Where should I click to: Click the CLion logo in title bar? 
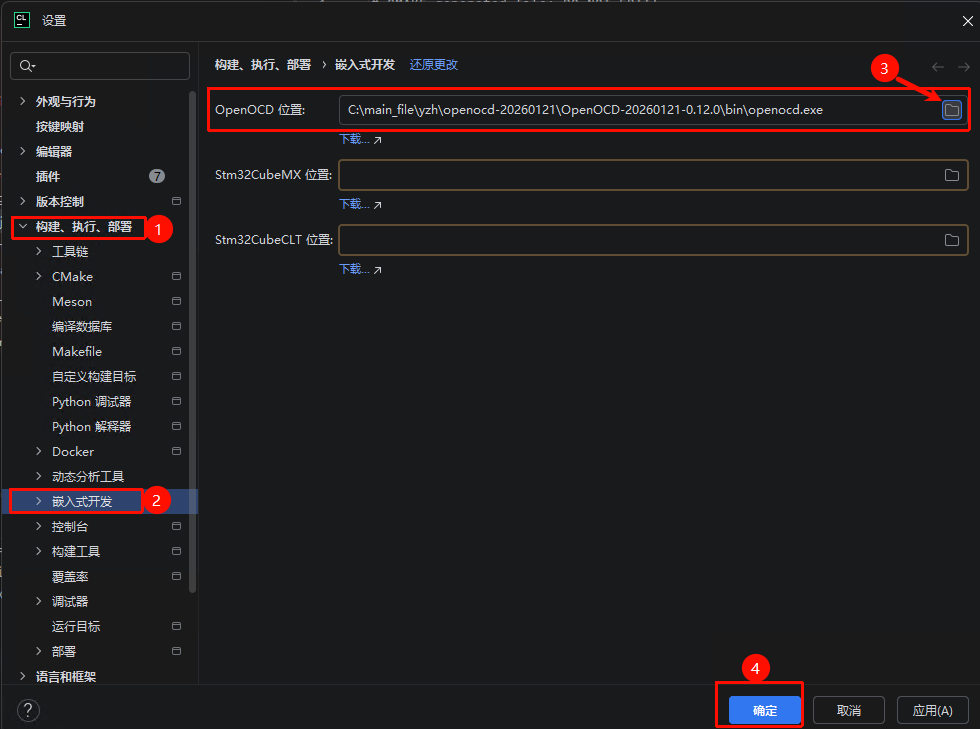pyautogui.click(x=21, y=20)
